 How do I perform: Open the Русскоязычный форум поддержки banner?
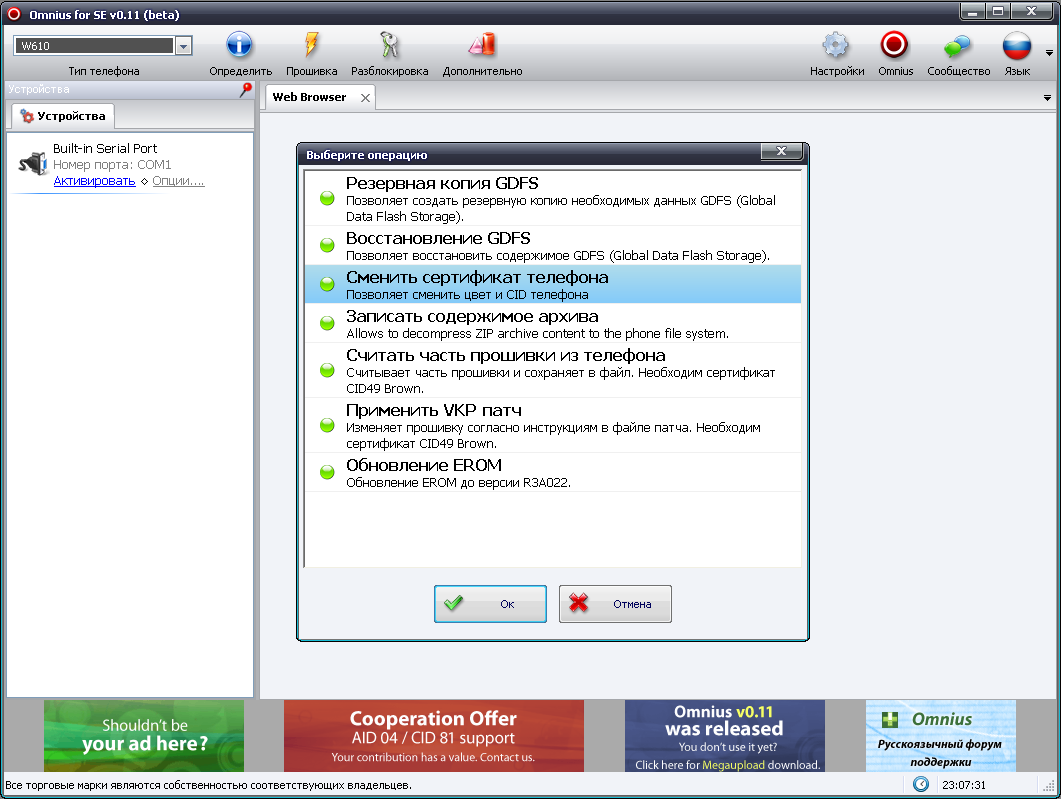pyautogui.click(x=940, y=735)
